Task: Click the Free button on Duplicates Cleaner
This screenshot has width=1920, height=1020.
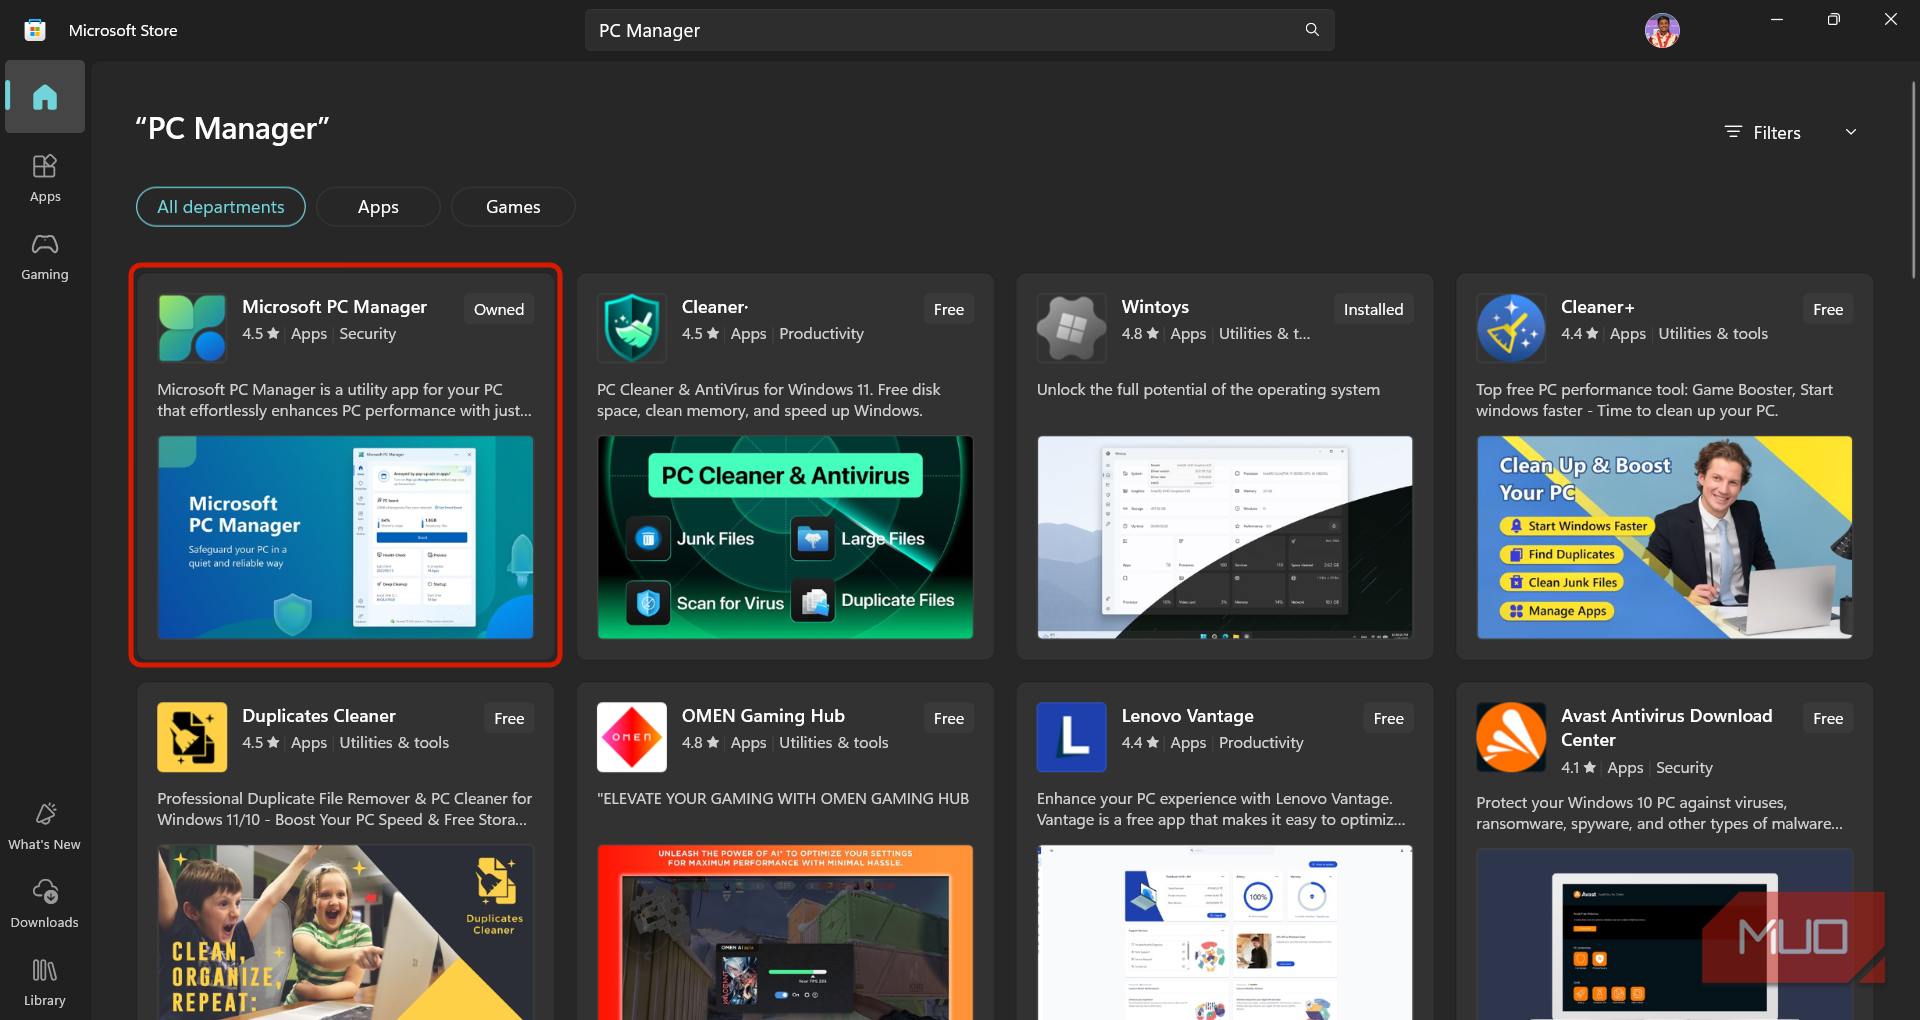Action: tap(509, 718)
